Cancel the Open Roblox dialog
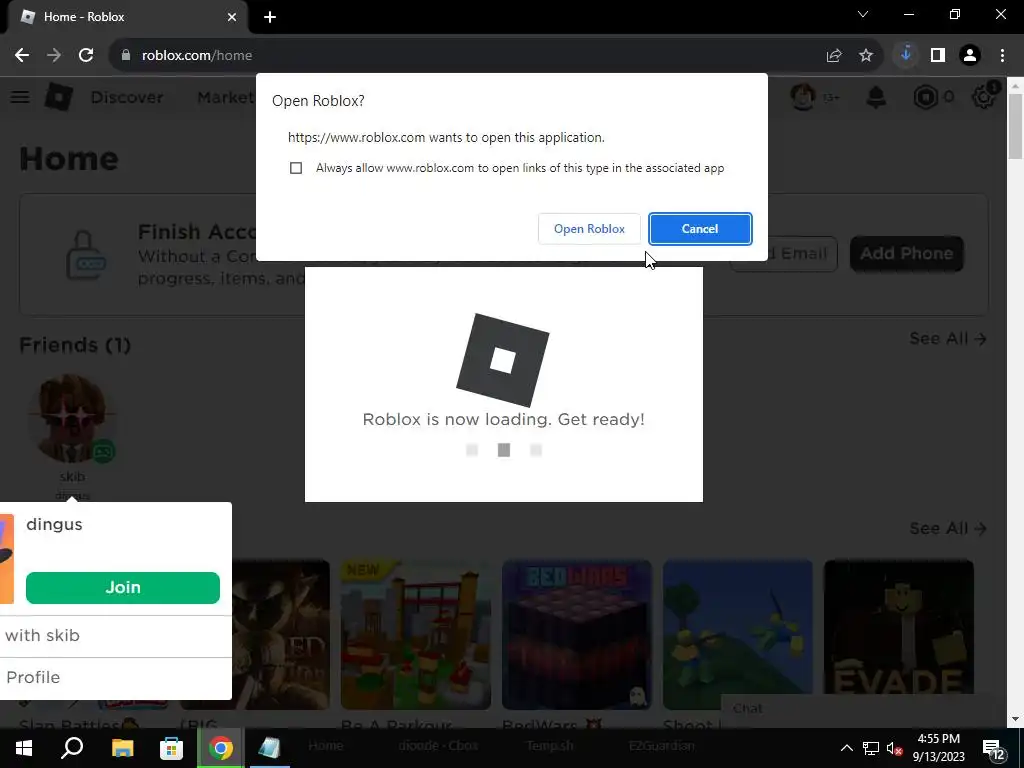Screen dimensions: 1024x768 tap(699, 229)
